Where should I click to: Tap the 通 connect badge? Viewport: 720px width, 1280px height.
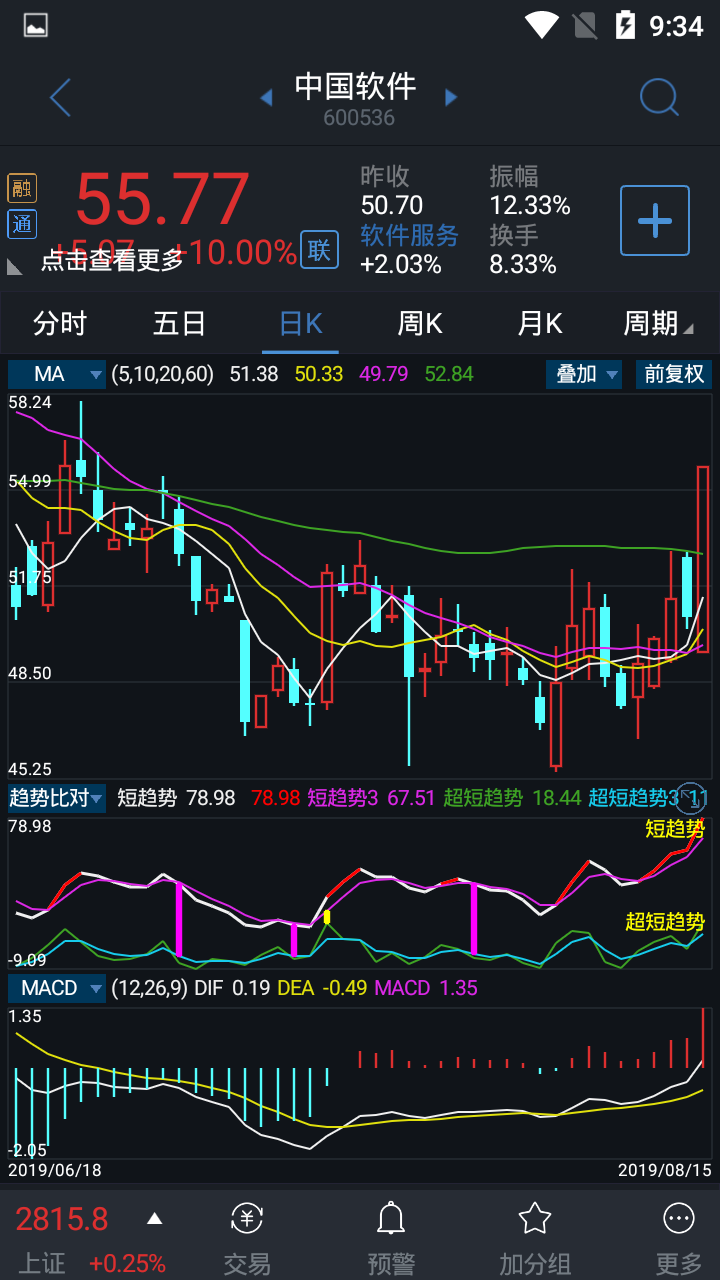click(22, 224)
